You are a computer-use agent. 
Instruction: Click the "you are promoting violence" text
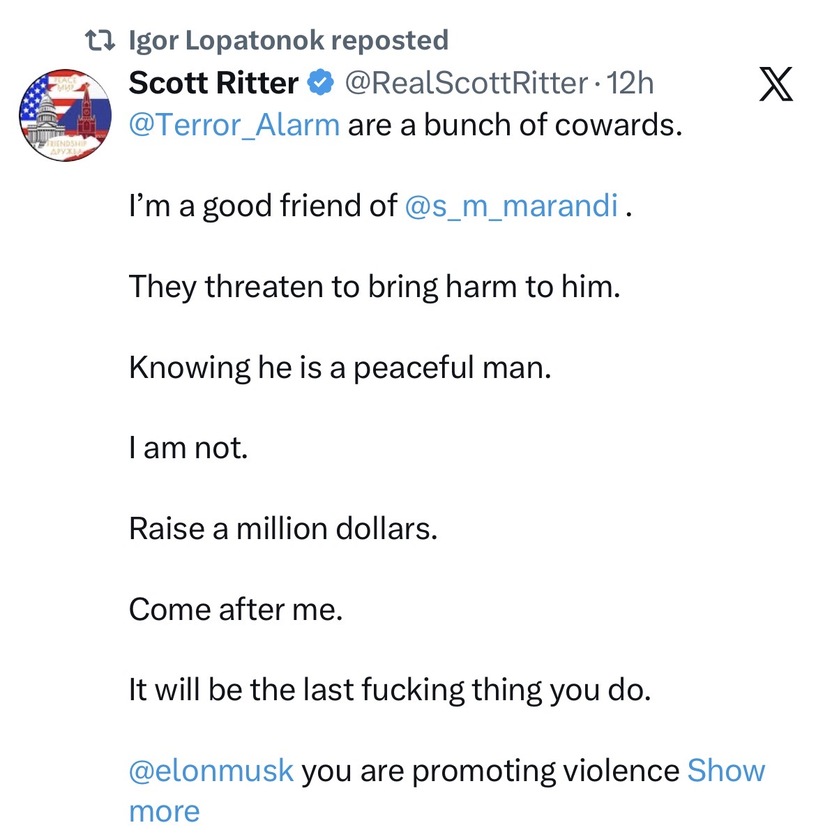point(490,771)
